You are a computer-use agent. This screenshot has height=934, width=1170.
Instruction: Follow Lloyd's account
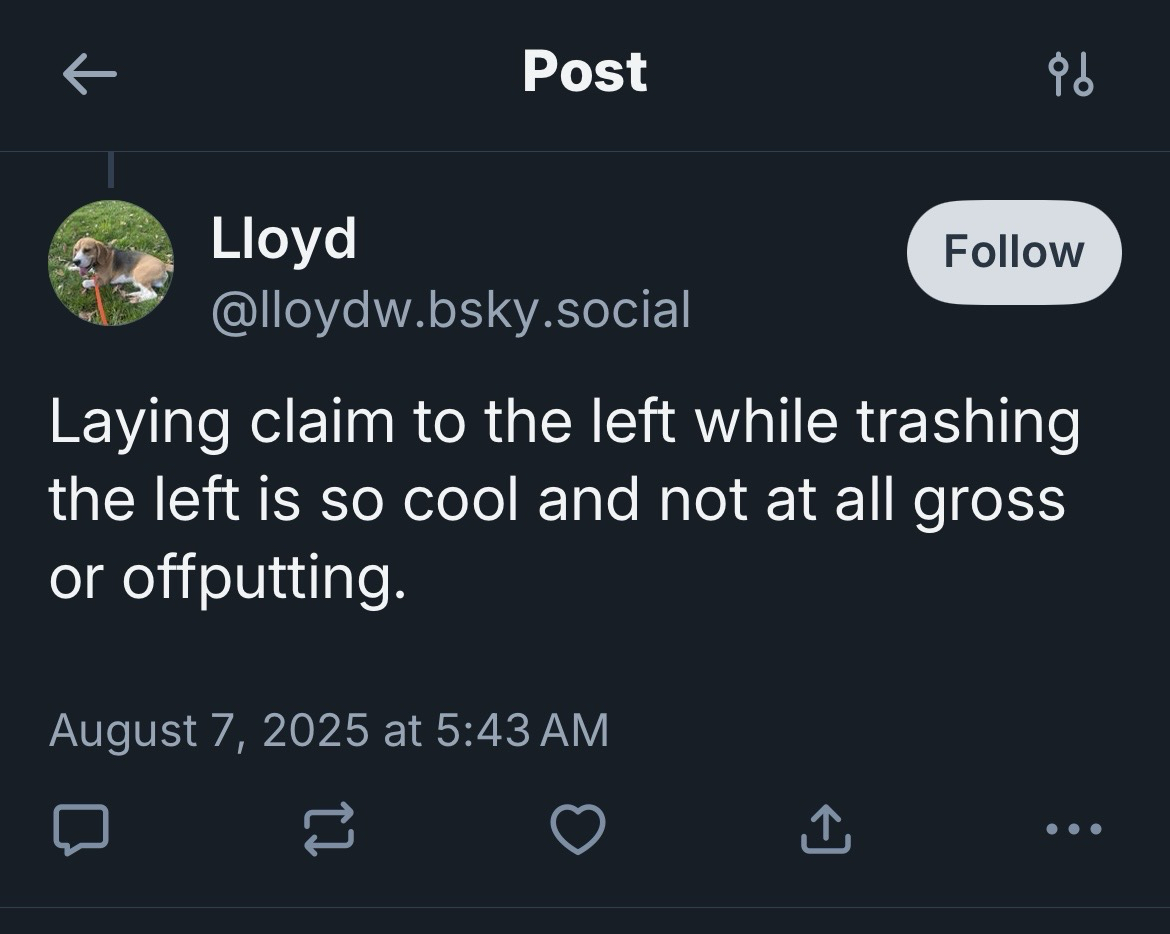1013,252
